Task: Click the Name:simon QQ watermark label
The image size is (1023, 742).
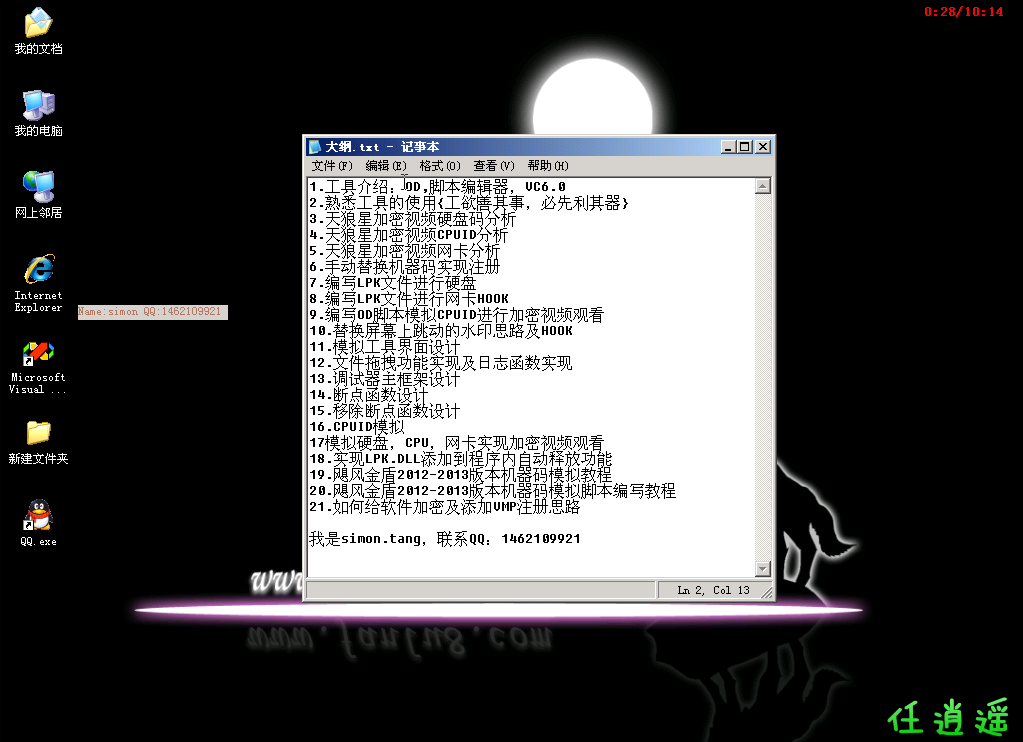Action: coord(152,312)
